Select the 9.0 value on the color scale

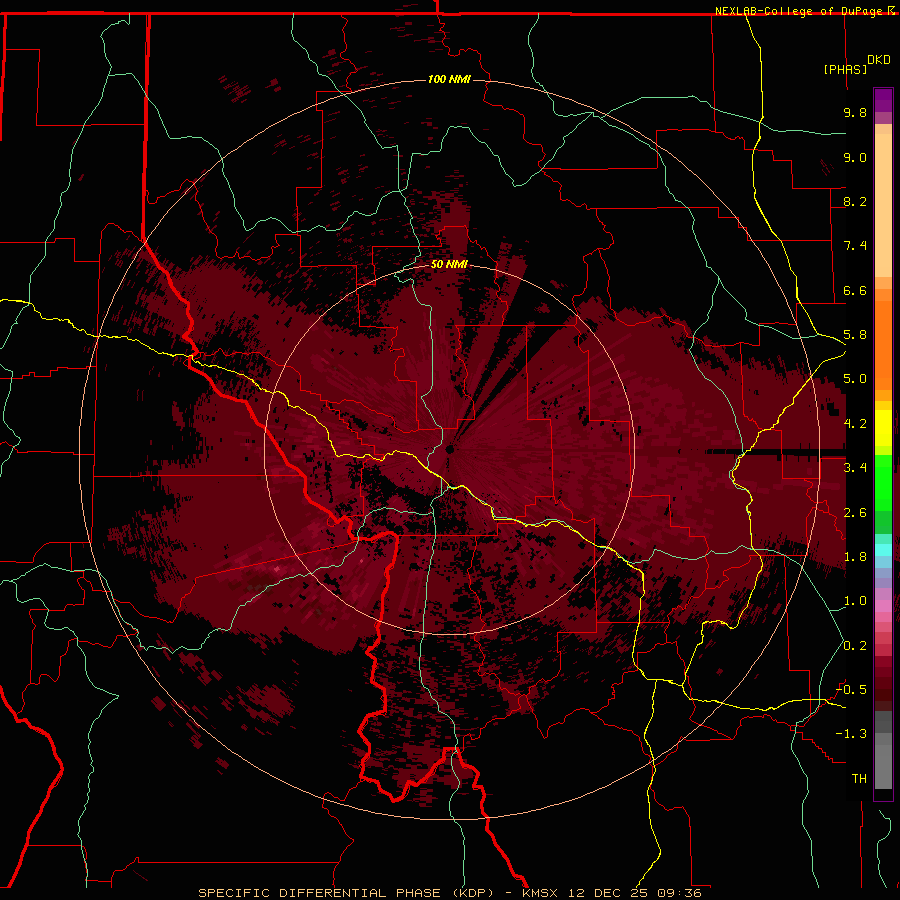855,157
